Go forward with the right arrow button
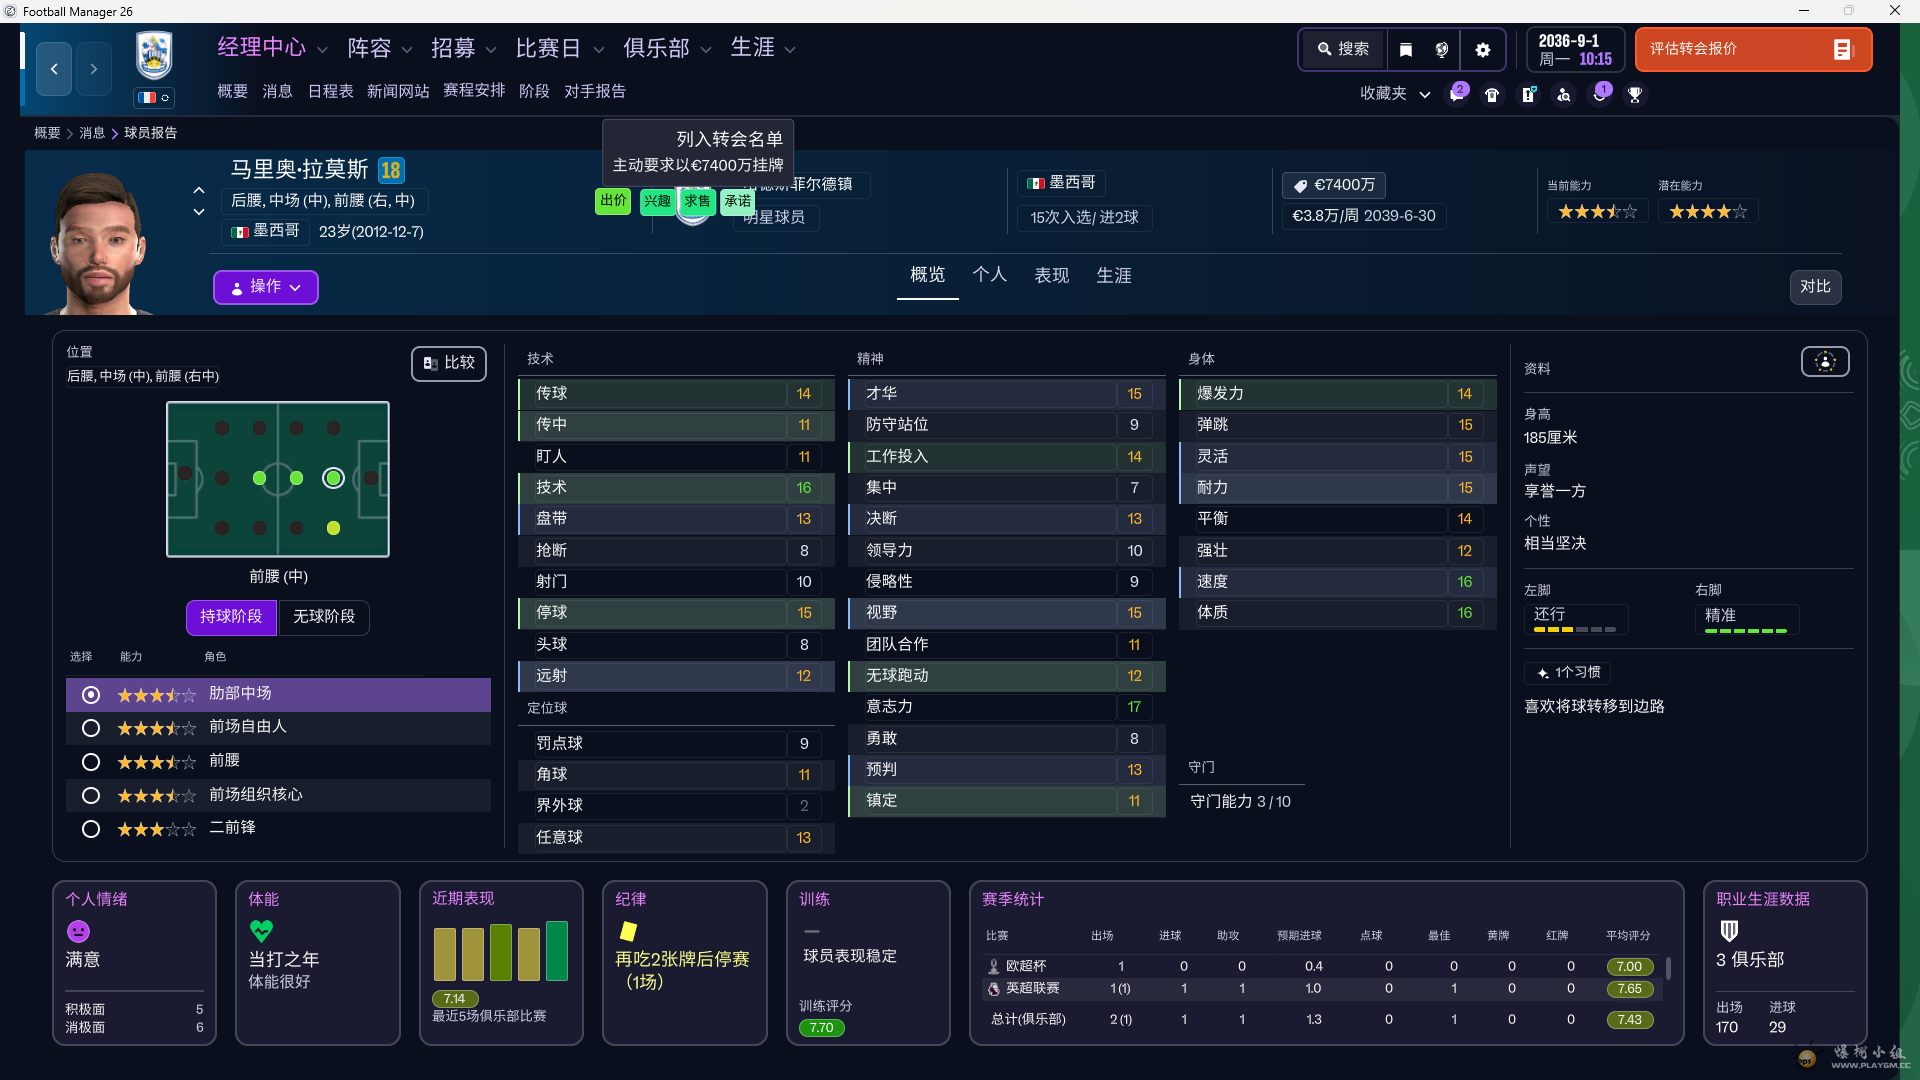The width and height of the screenshot is (1920, 1080). coord(93,69)
